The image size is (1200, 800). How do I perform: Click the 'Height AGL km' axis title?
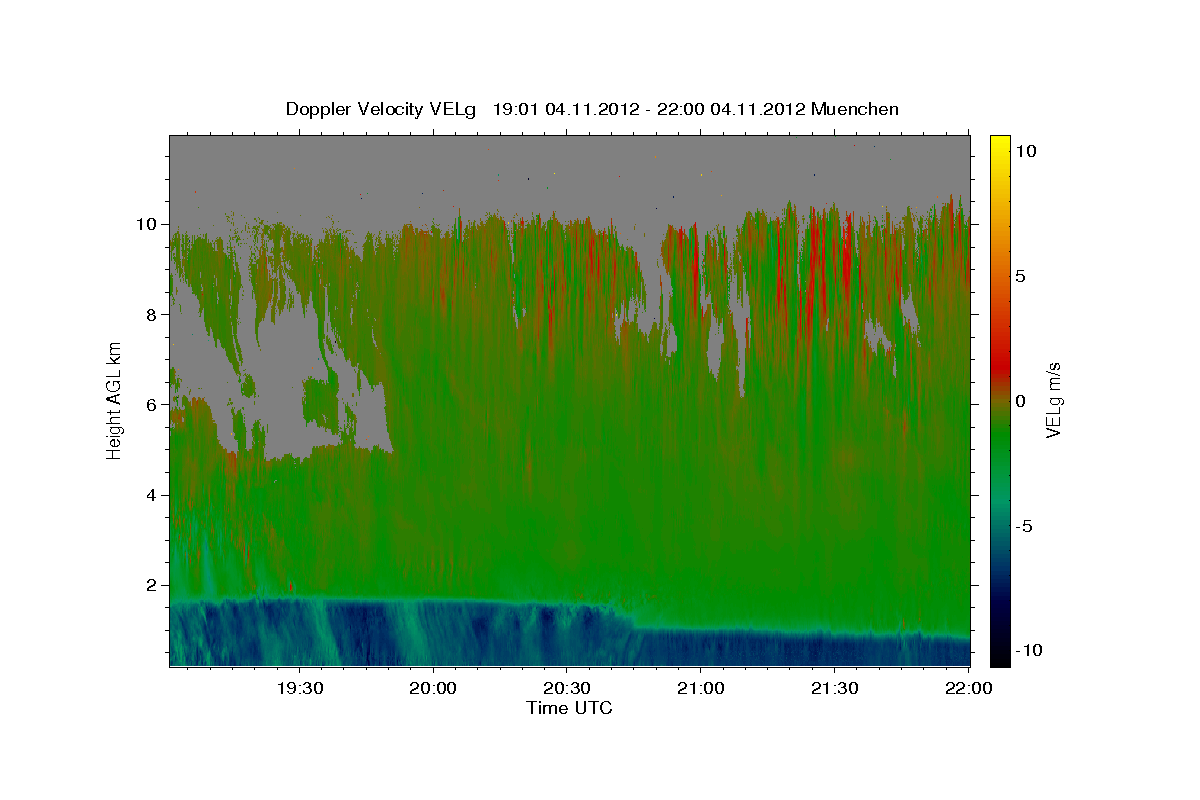click(x=114, y=400)
